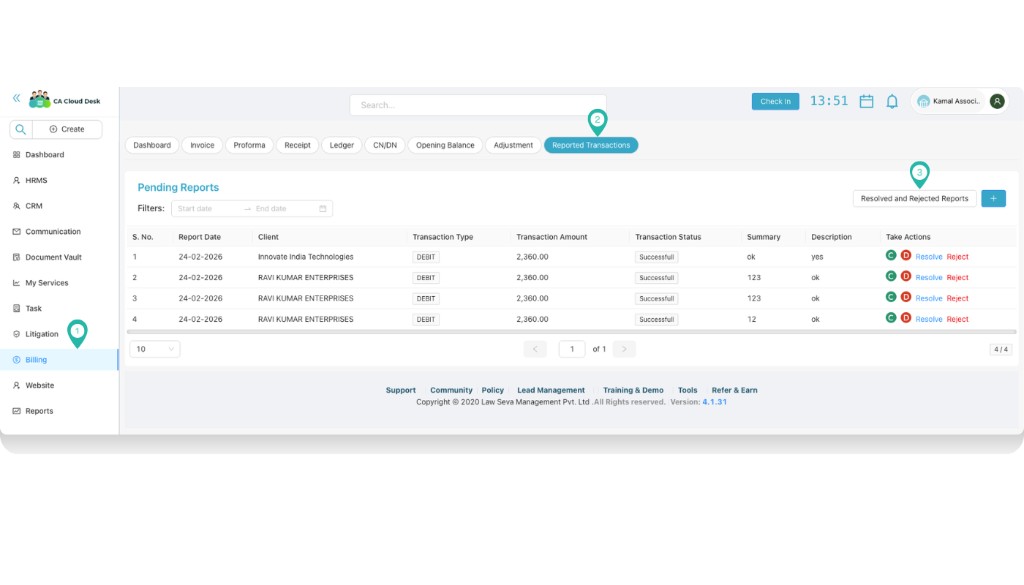Open Resolved and Rejected Reports
The image size is (1024, 585).
(913, 198)
